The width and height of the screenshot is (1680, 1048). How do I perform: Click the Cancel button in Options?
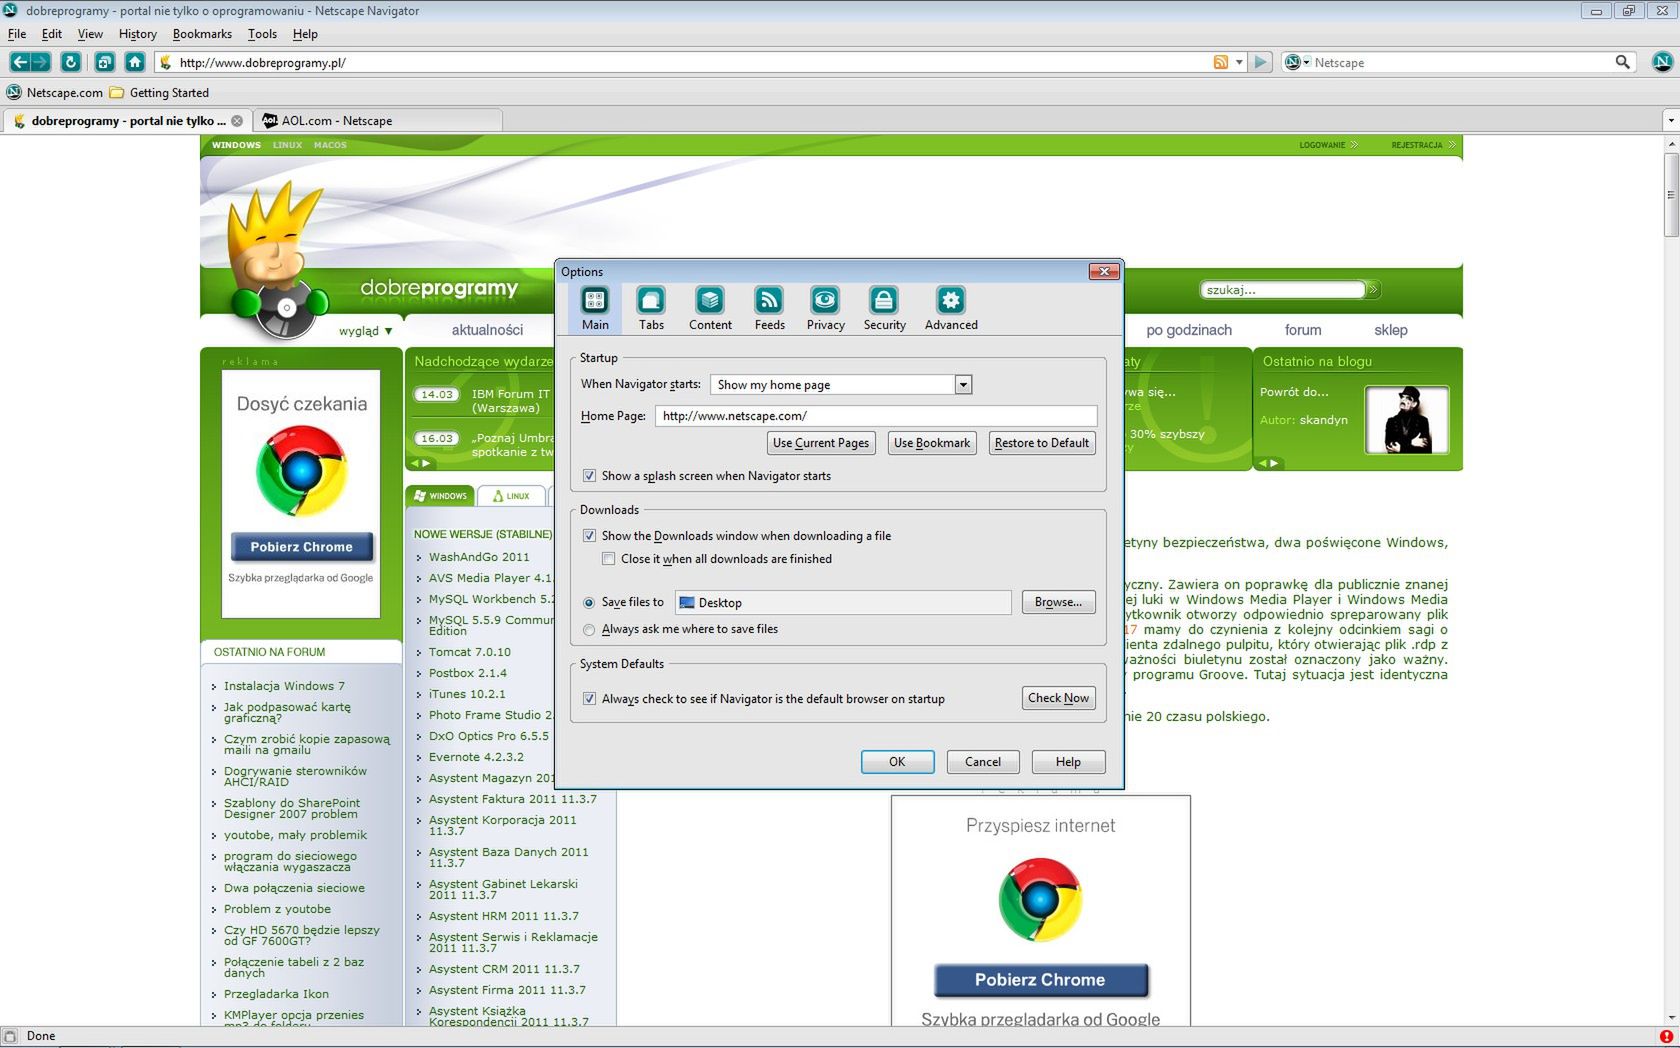point(982,762)
